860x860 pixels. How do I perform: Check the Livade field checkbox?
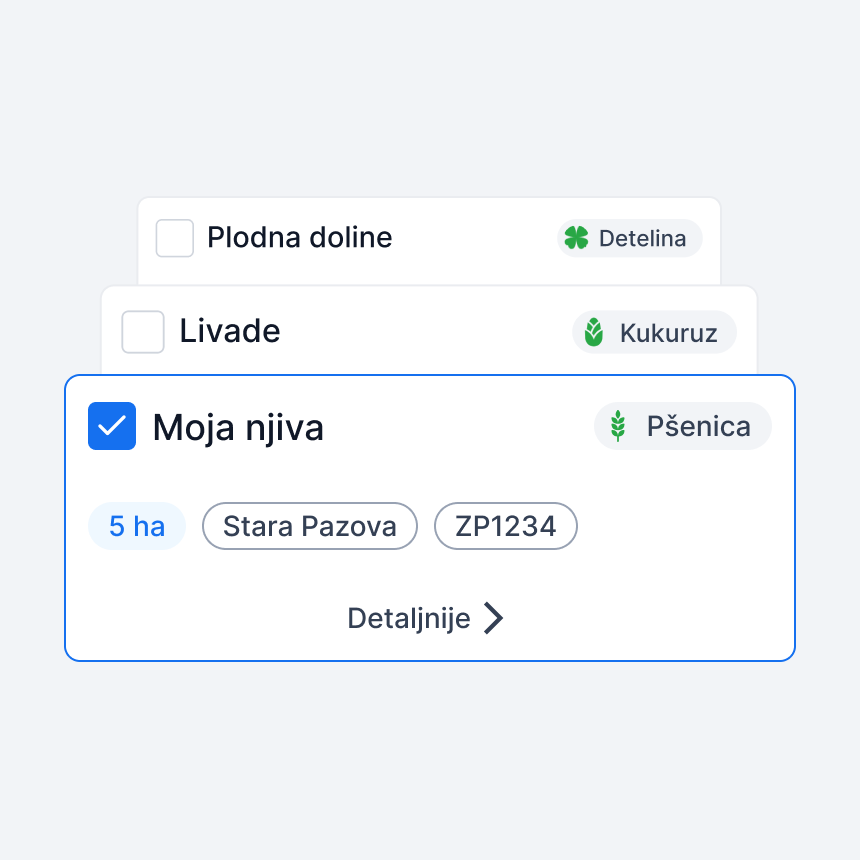point(143,332)
